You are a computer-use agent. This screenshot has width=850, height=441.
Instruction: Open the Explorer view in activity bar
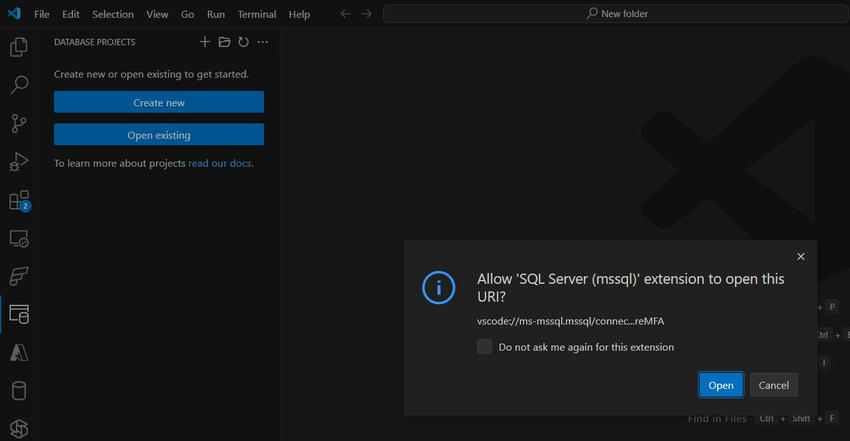click(19, 47)
